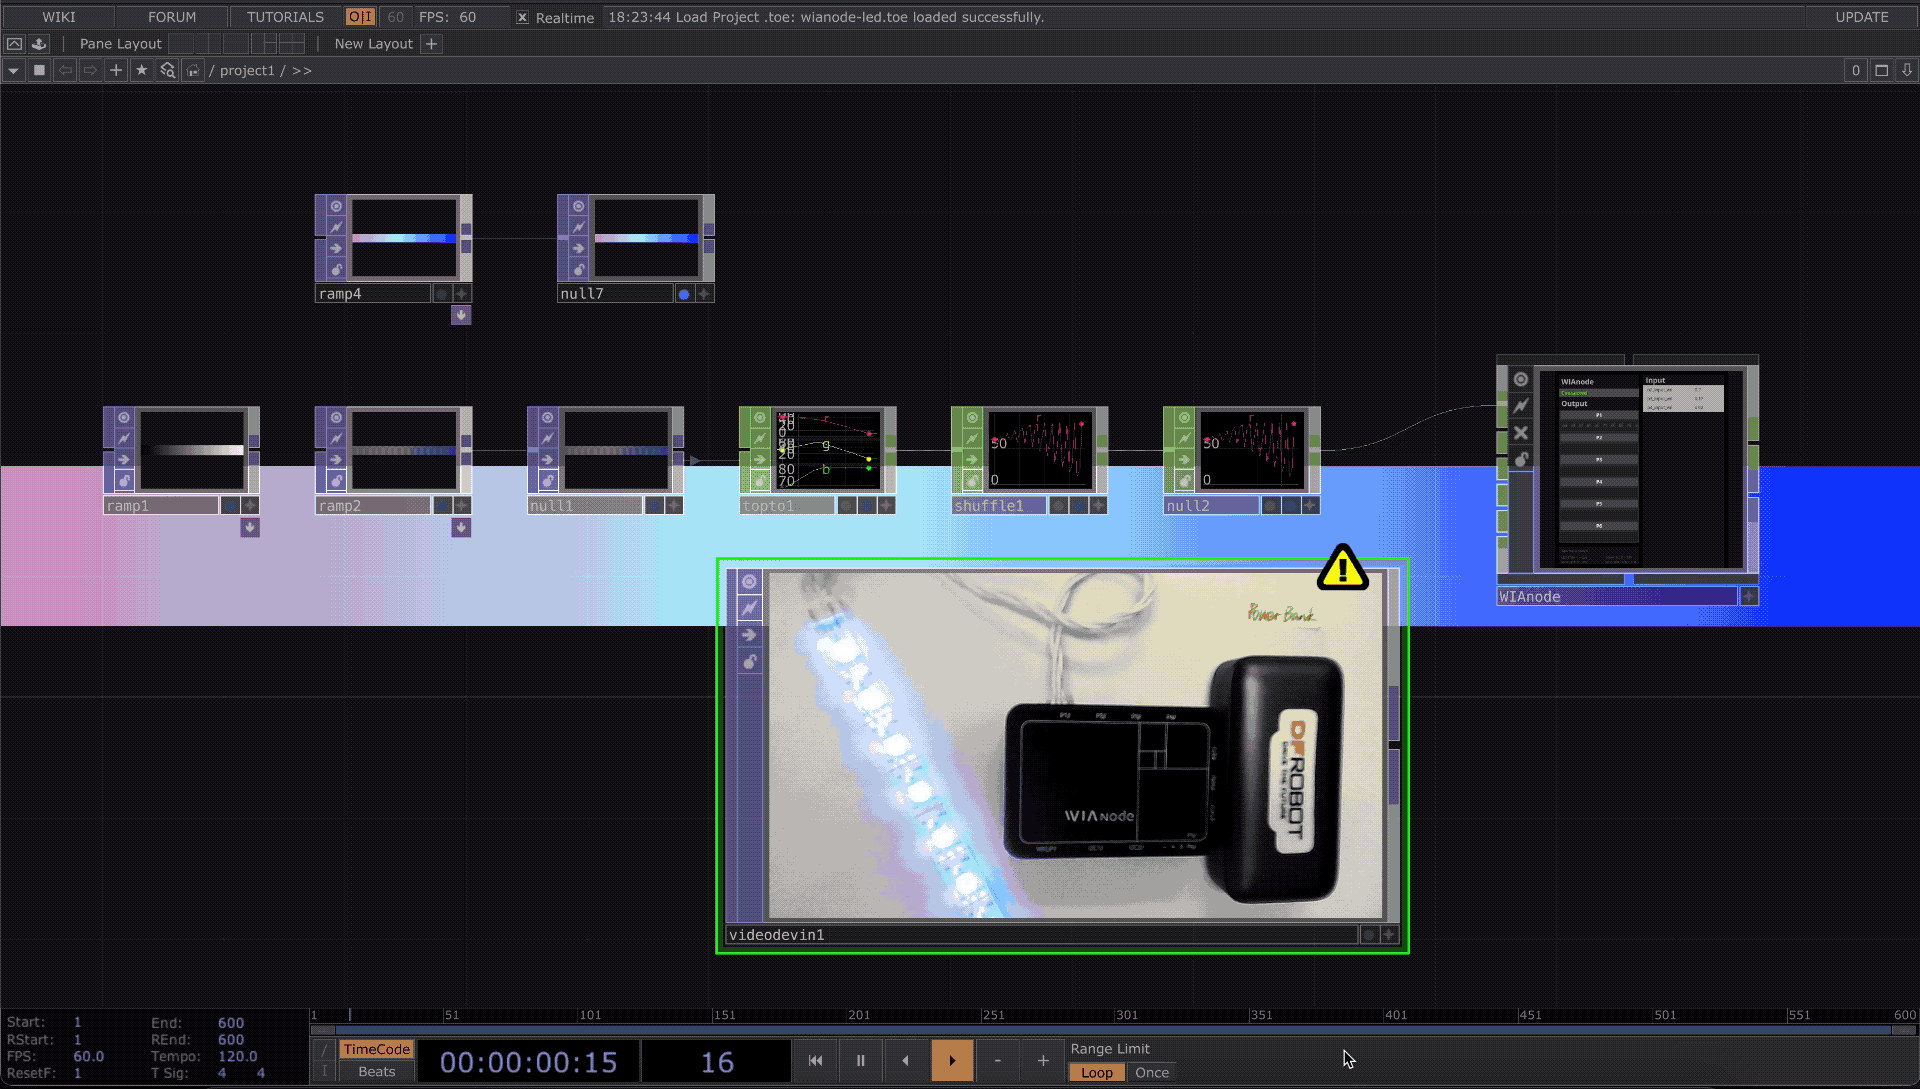Enable Loop range limit mode
The image size is (1920, 1089).
click(1096, 1072)
